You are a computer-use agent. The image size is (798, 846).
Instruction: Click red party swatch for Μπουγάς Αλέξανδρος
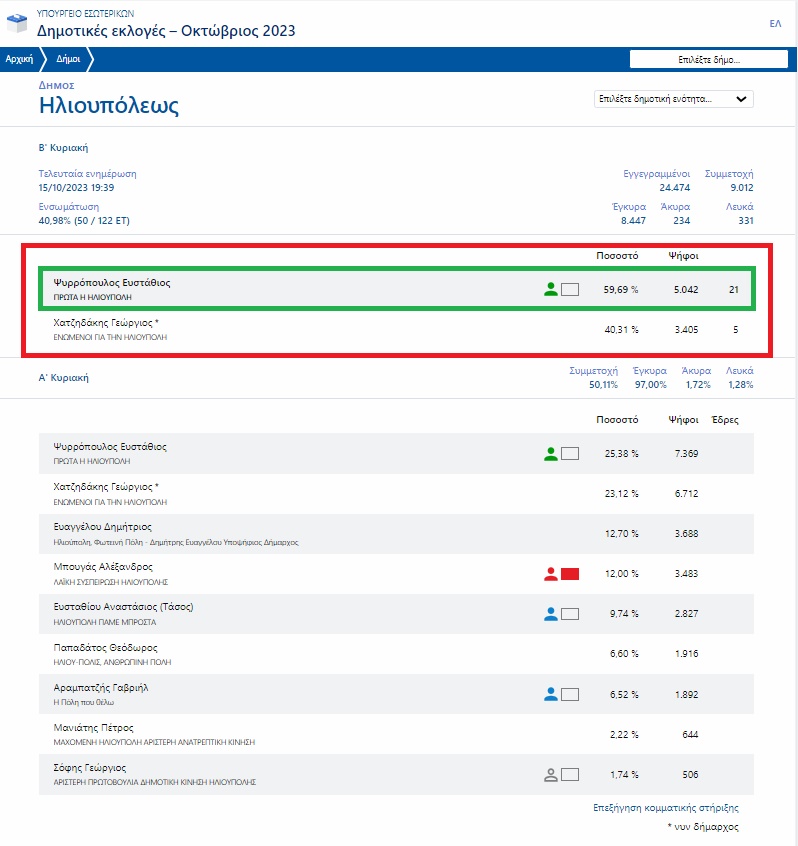click(x=570, y=574)
